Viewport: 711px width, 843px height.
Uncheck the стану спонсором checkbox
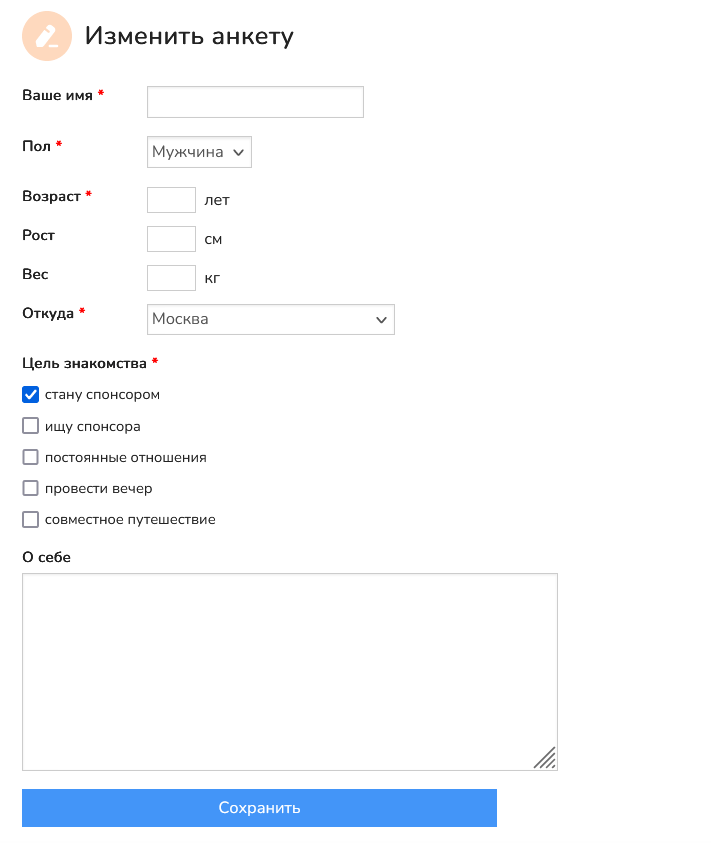point(31,395)
